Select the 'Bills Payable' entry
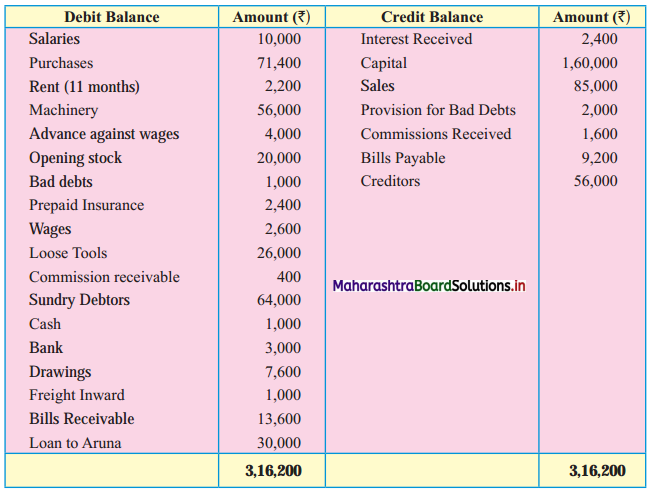 403,158
